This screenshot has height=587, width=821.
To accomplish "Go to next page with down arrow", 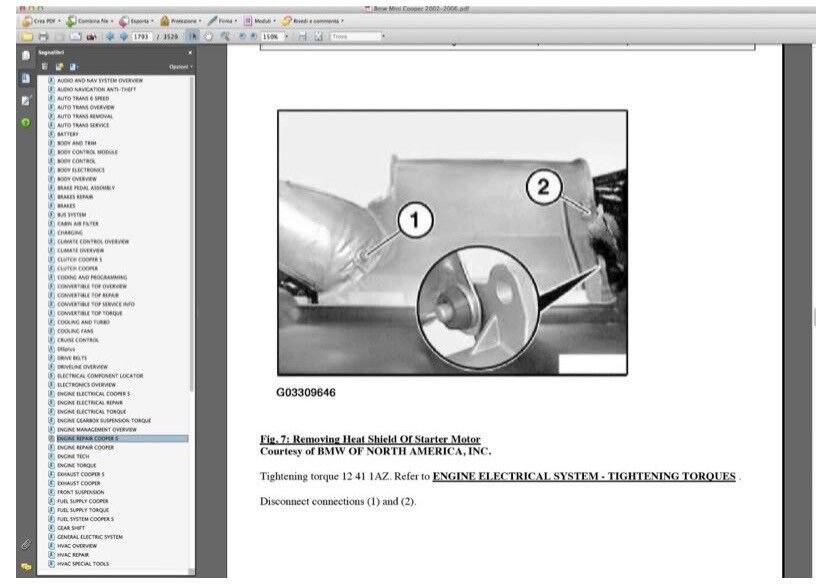I will tap(124, 36).
